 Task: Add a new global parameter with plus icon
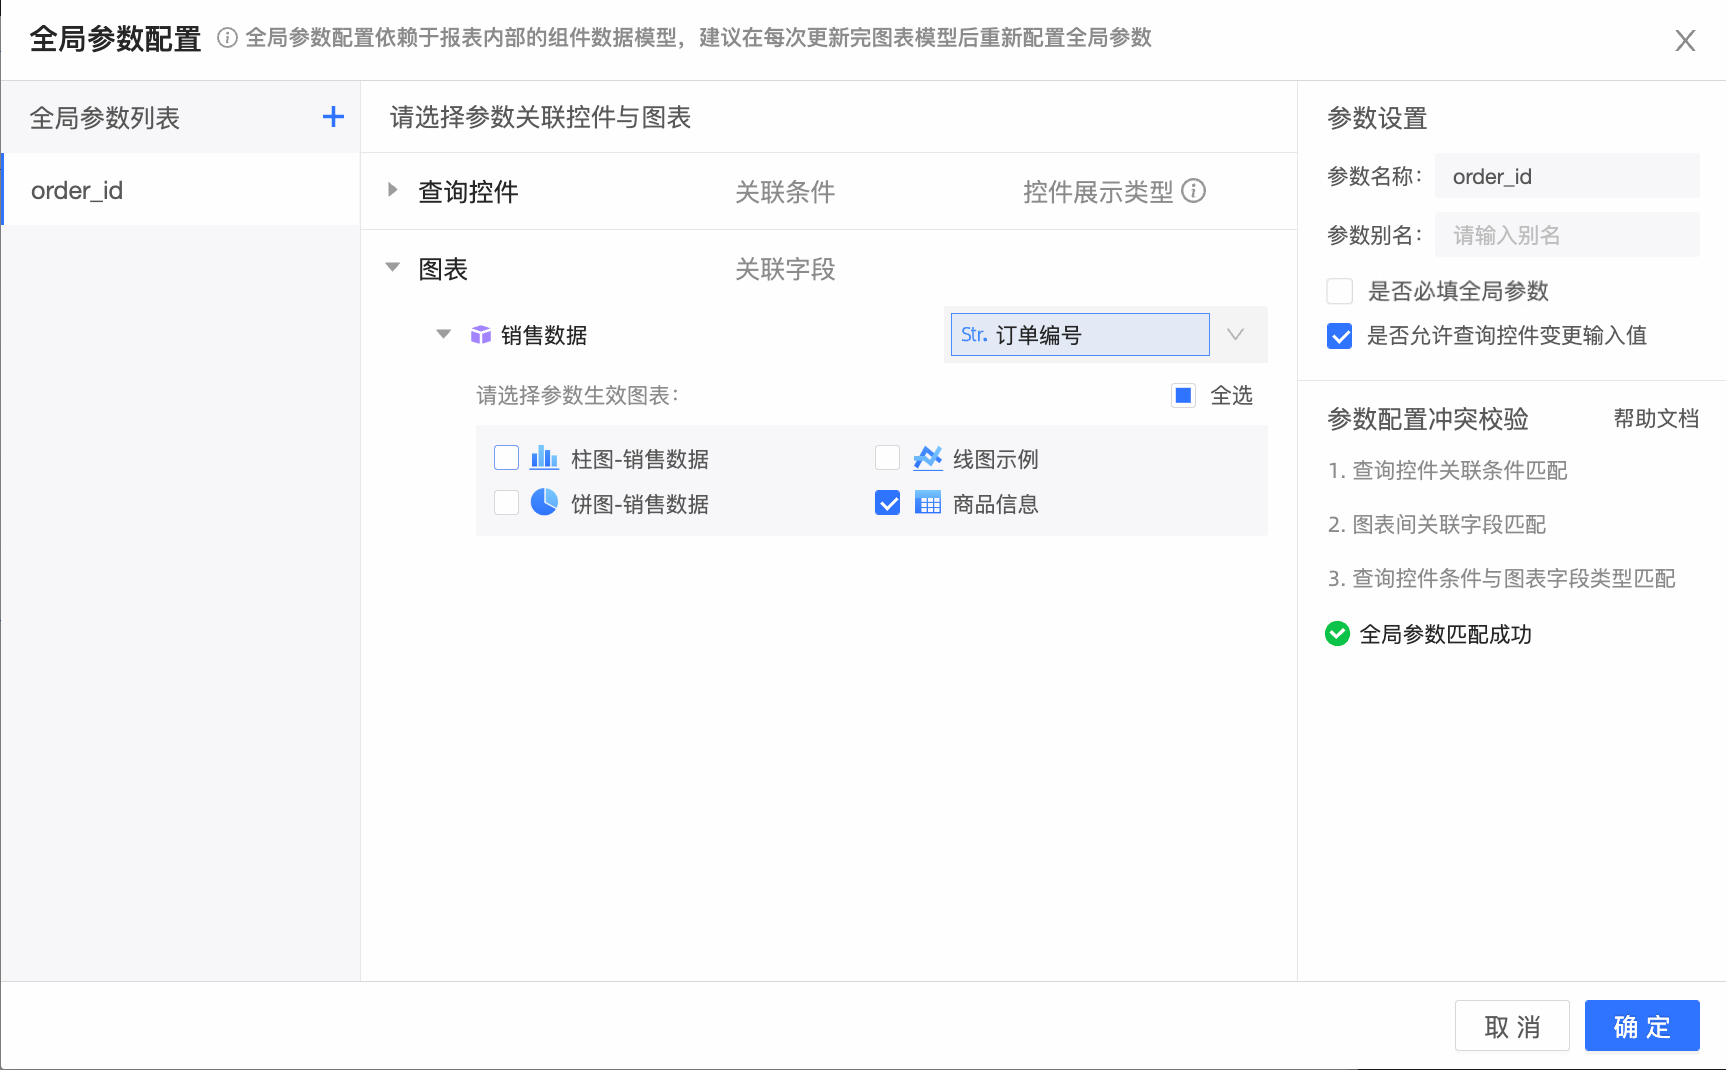[333, 117]
